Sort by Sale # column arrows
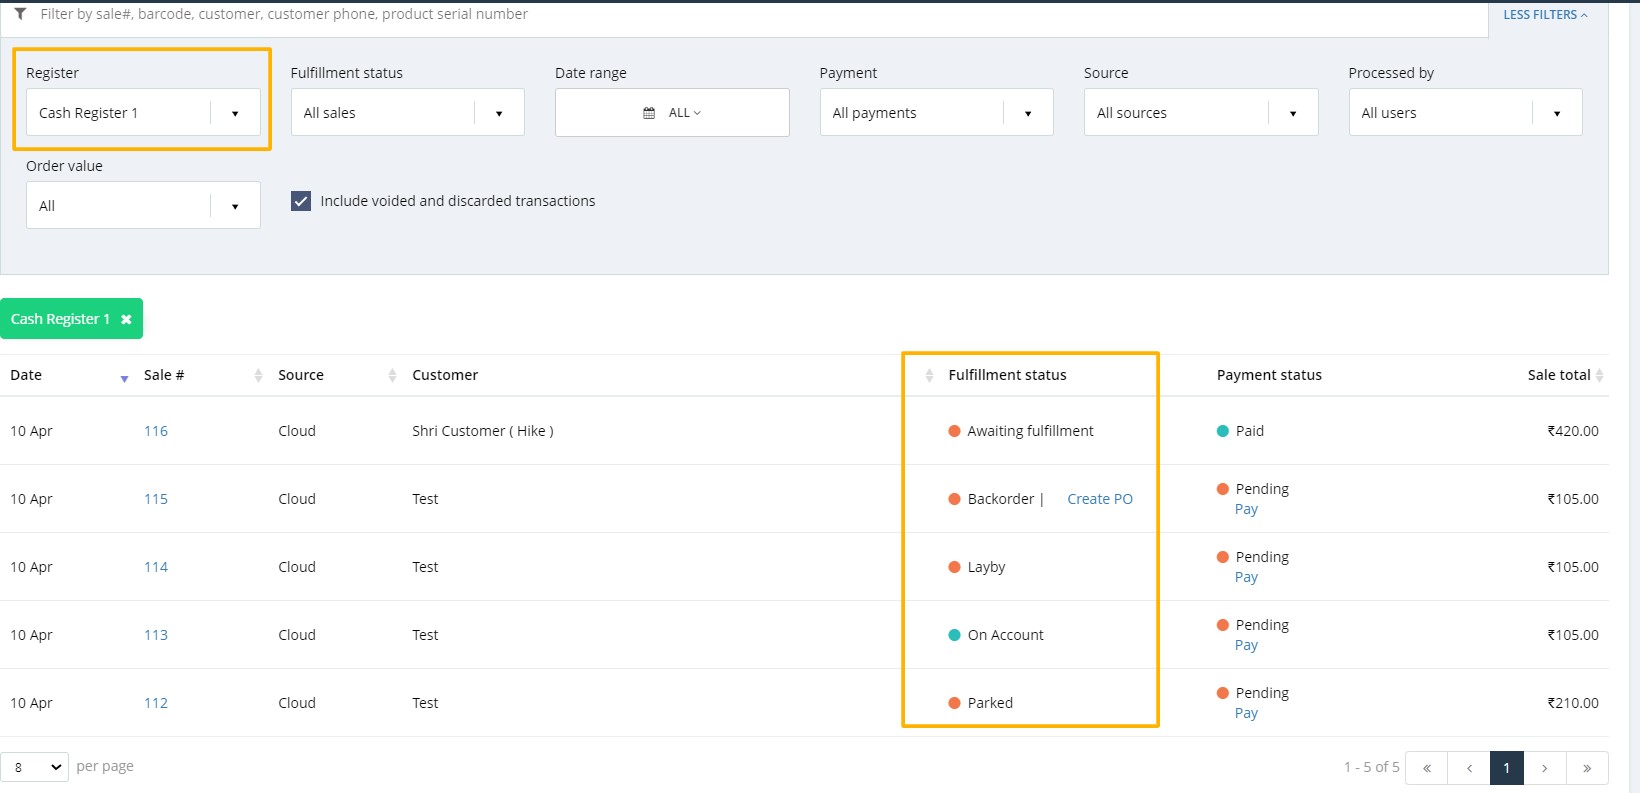The width and height of the screenshot is (1640, 793). point(258,375)
